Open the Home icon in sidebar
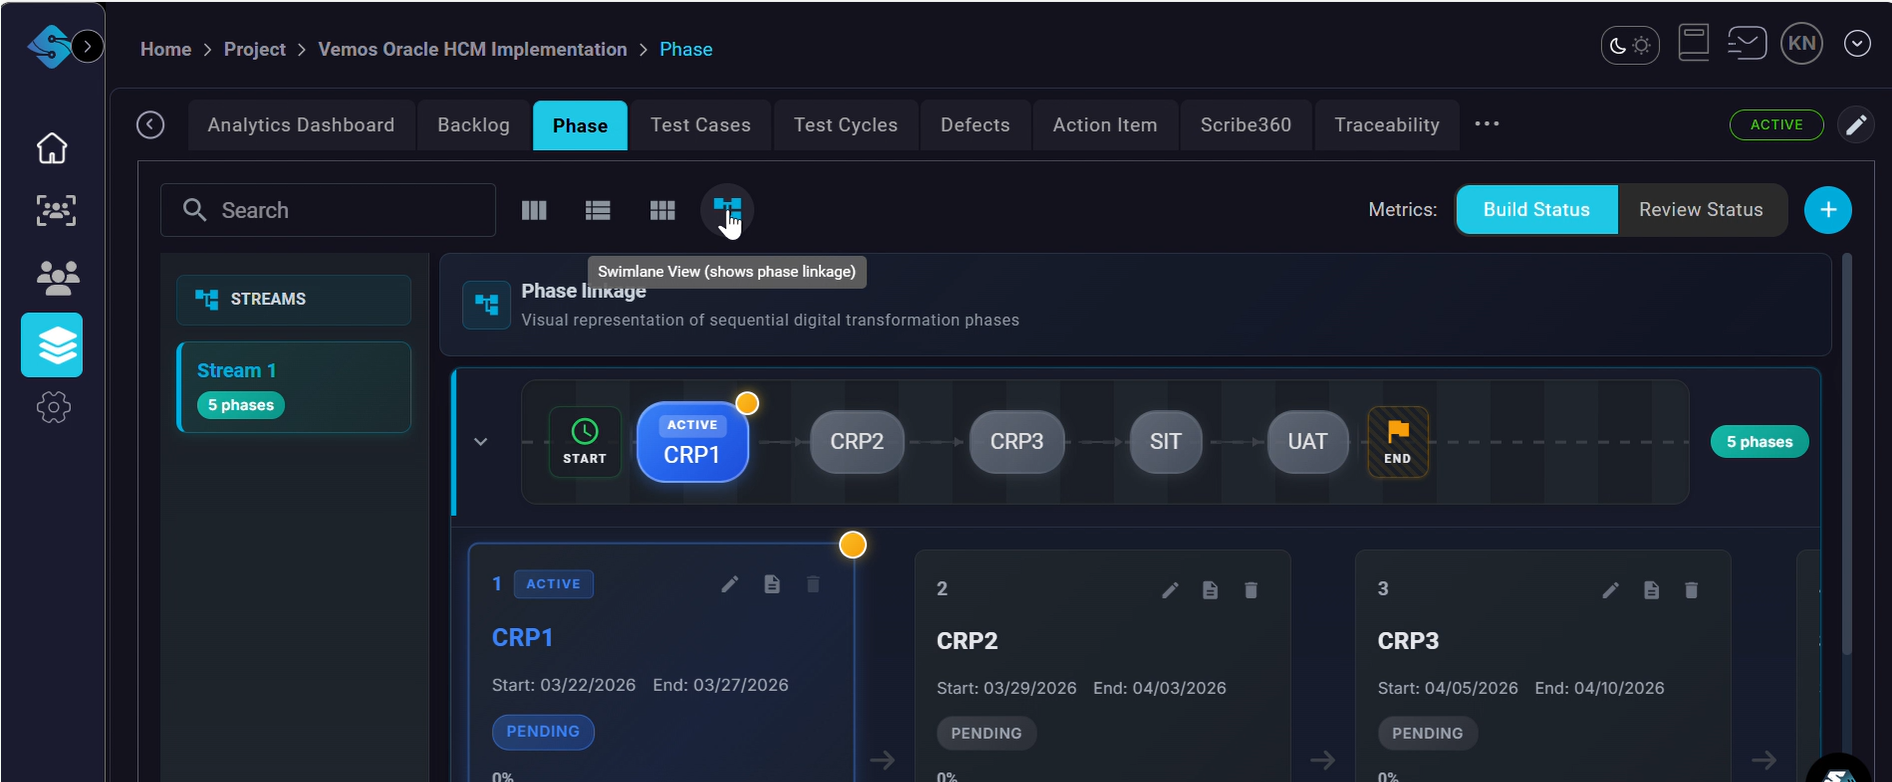 point(52,148)
